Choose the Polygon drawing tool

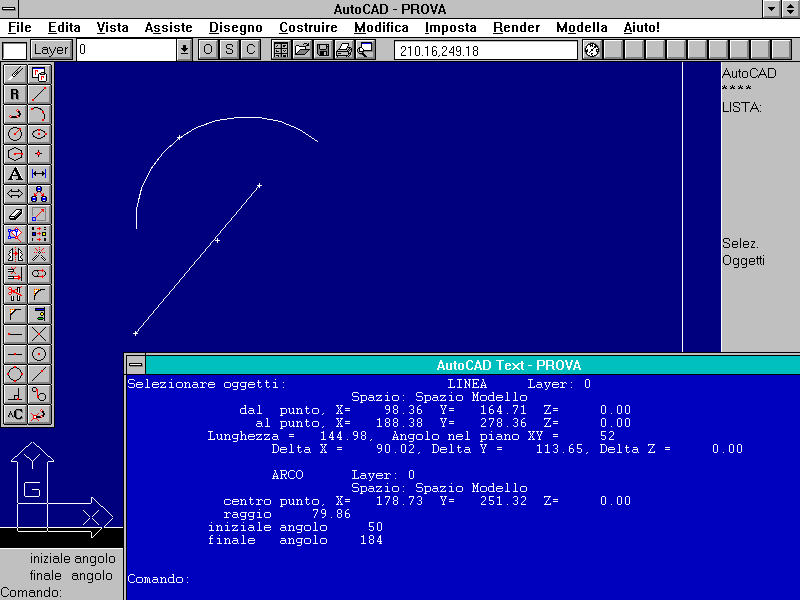[x=15, y=154]
